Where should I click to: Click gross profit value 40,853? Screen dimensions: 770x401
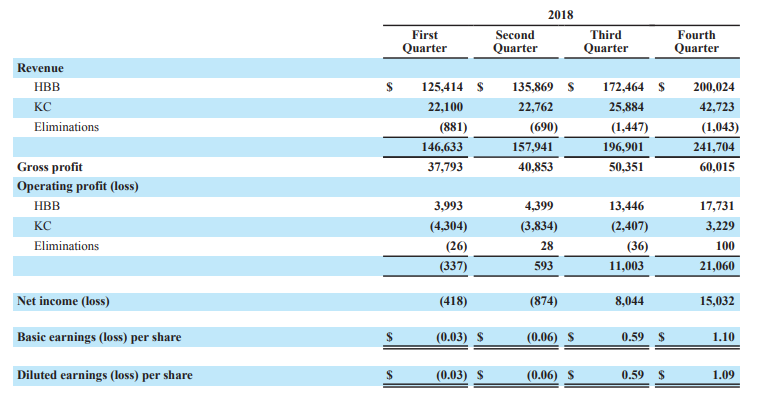[535, 167]
